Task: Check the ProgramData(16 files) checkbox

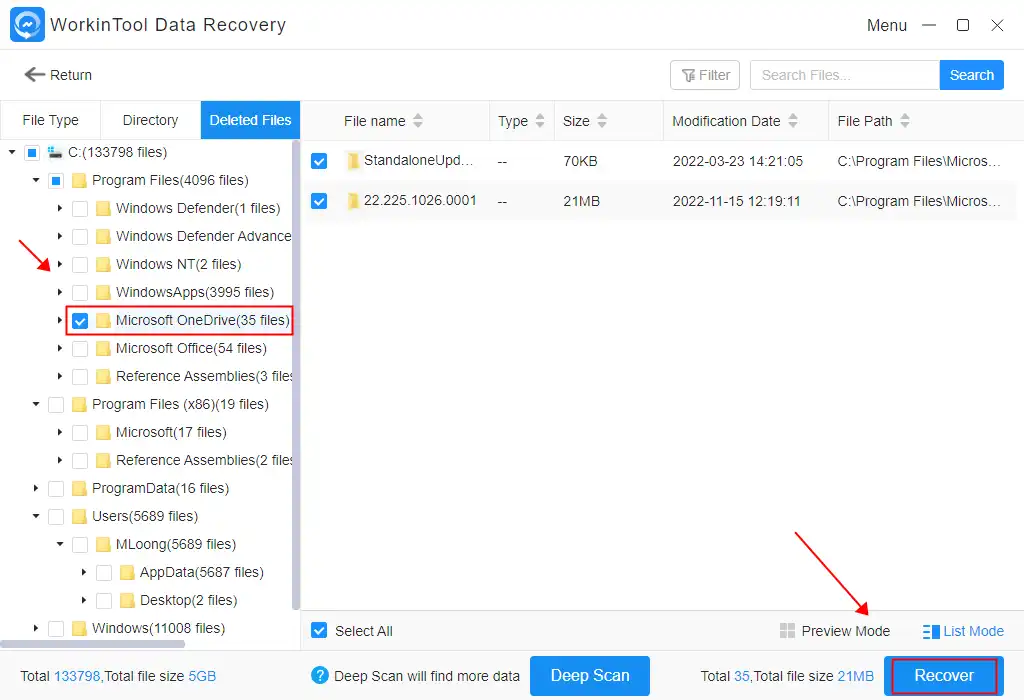Action: pyautogui.click(x=56, y=488)
